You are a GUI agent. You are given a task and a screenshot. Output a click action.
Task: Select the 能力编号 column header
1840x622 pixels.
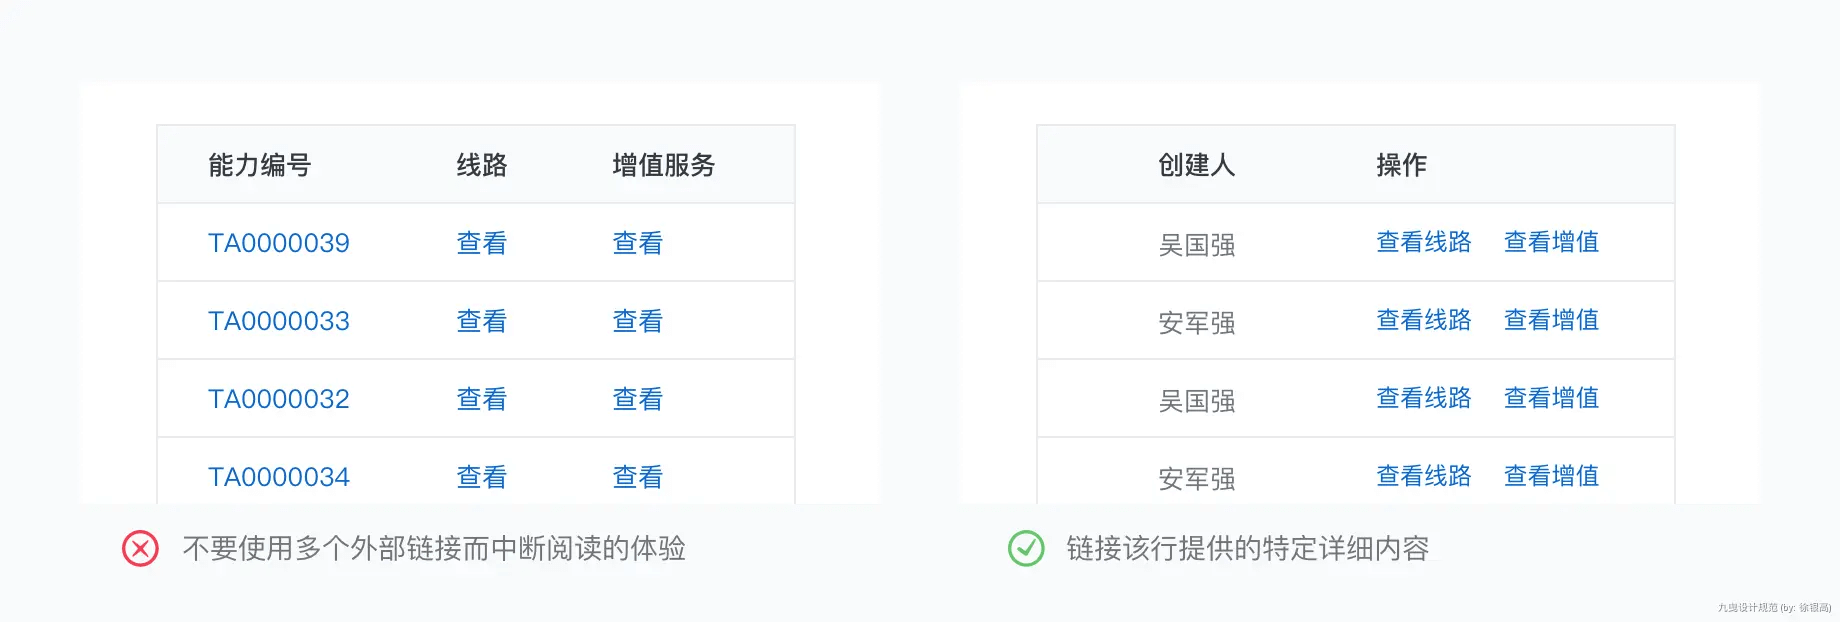(x=260, y=165)
